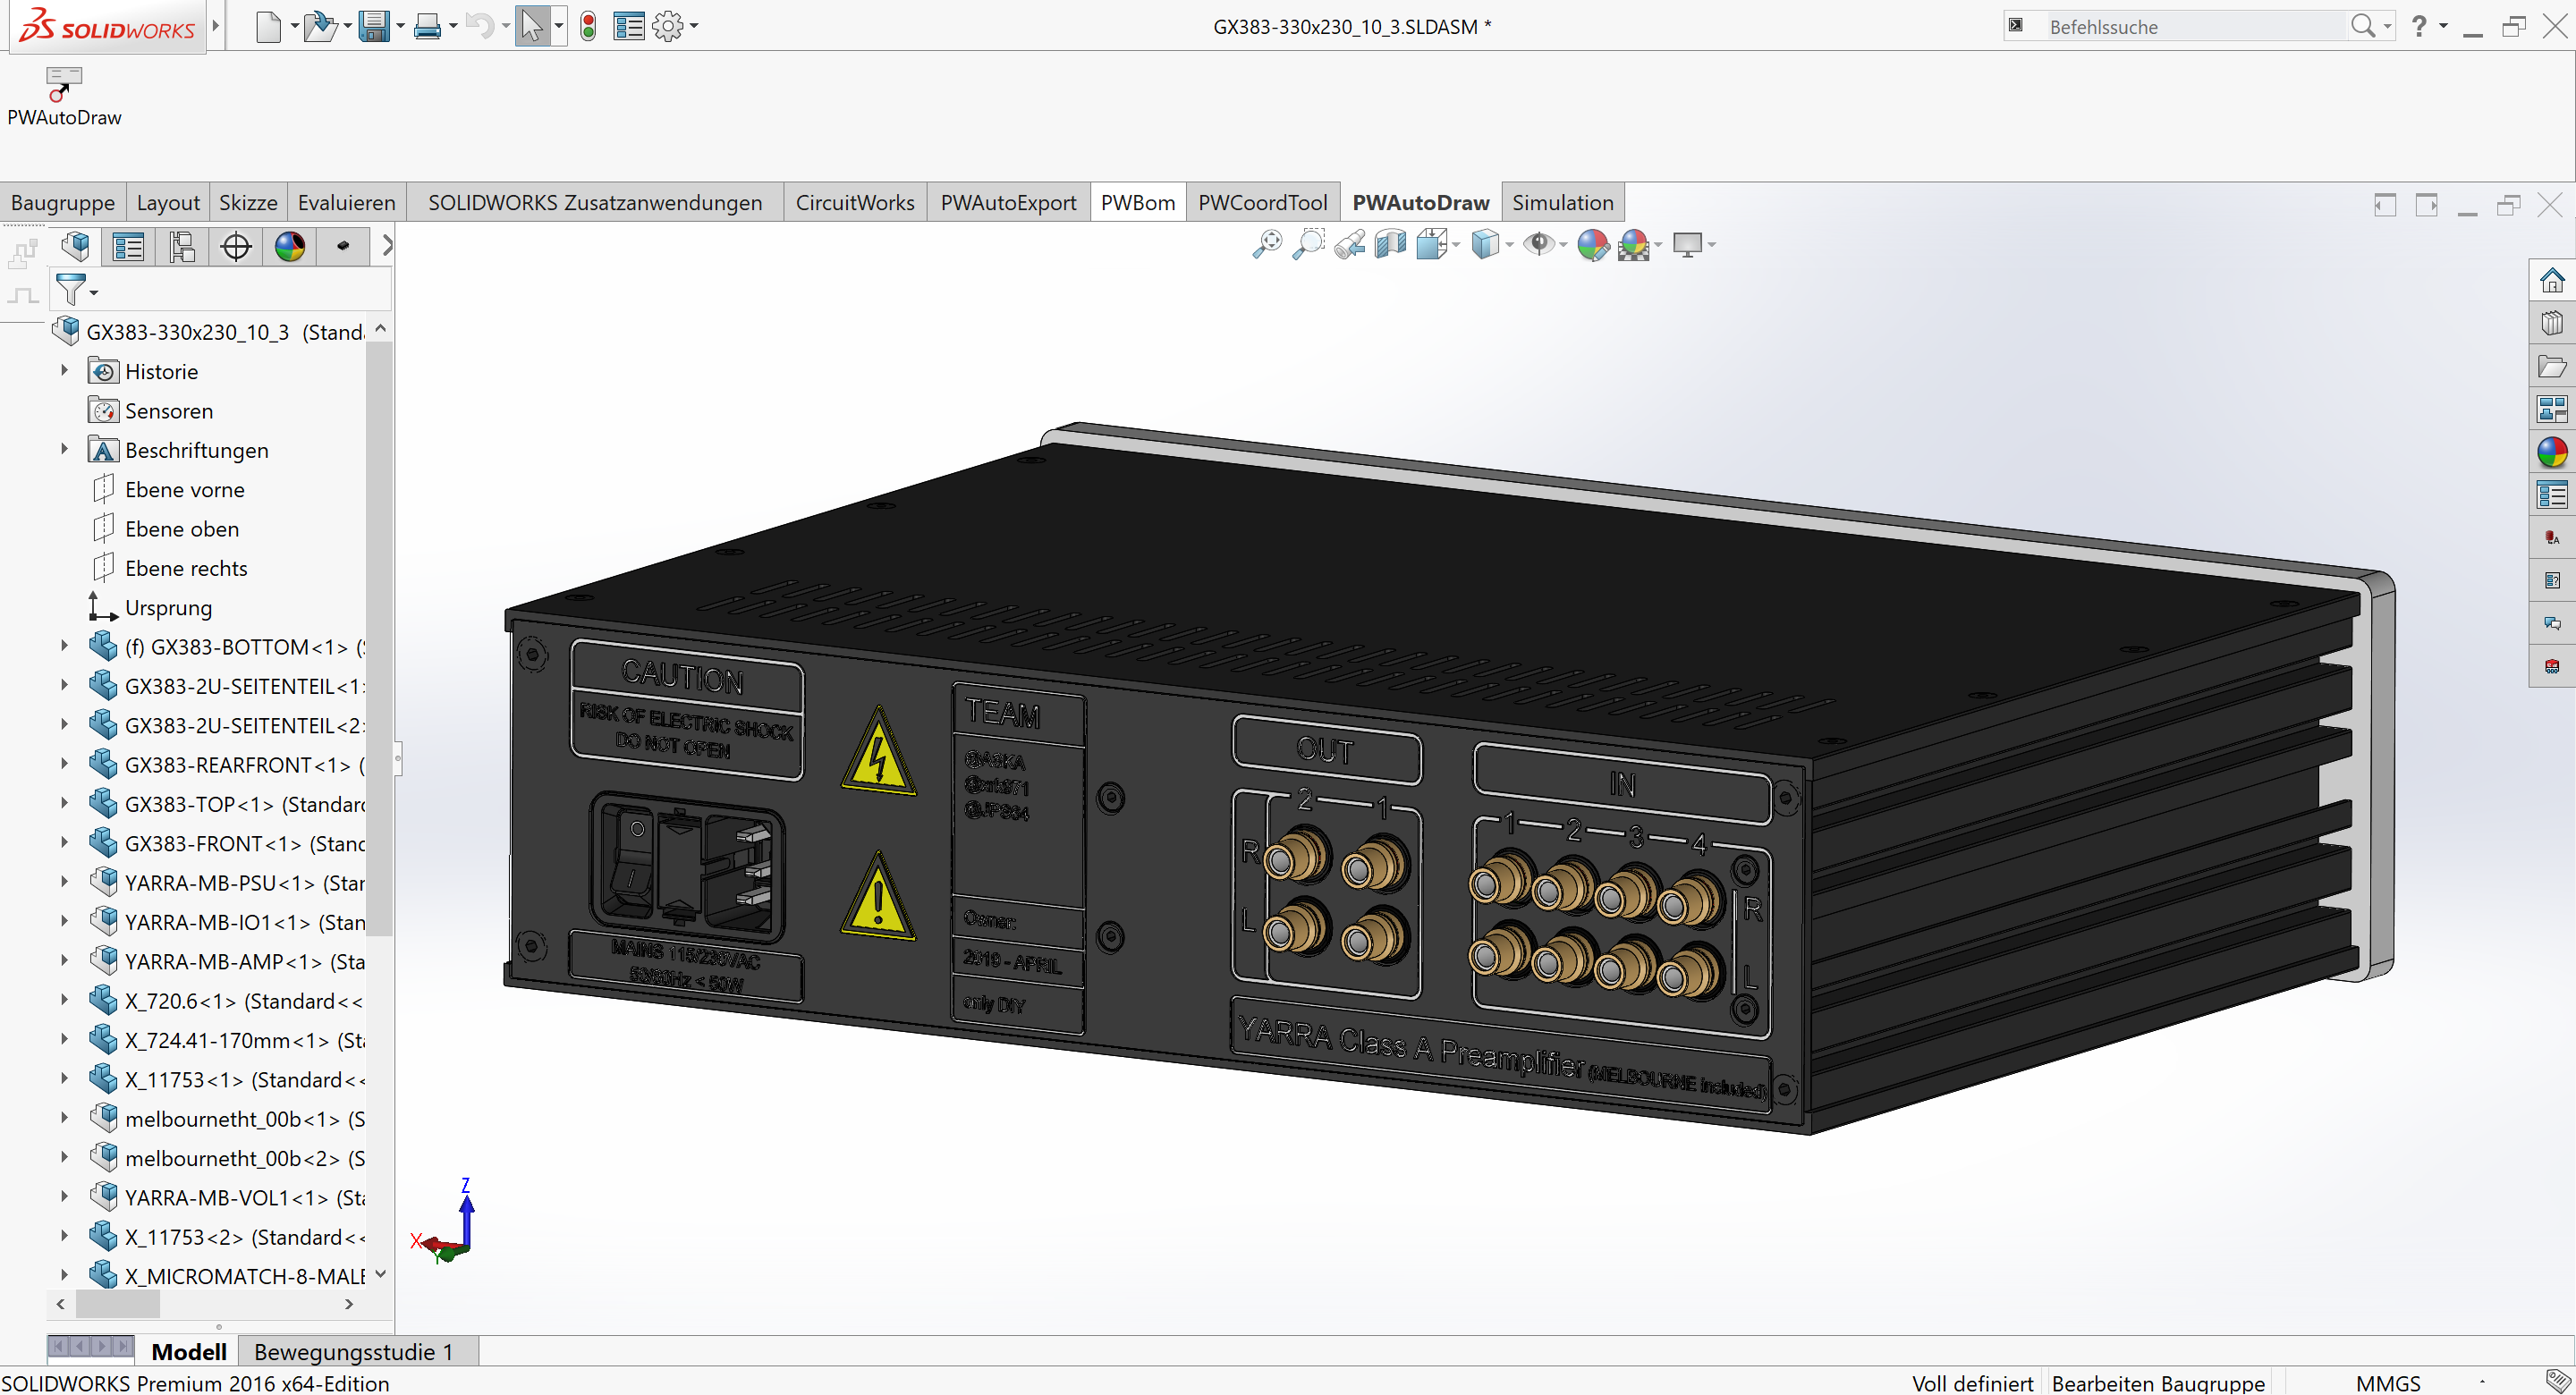Open the Options gear icon
The image size is (2576, 1395).
coord(668,26)
